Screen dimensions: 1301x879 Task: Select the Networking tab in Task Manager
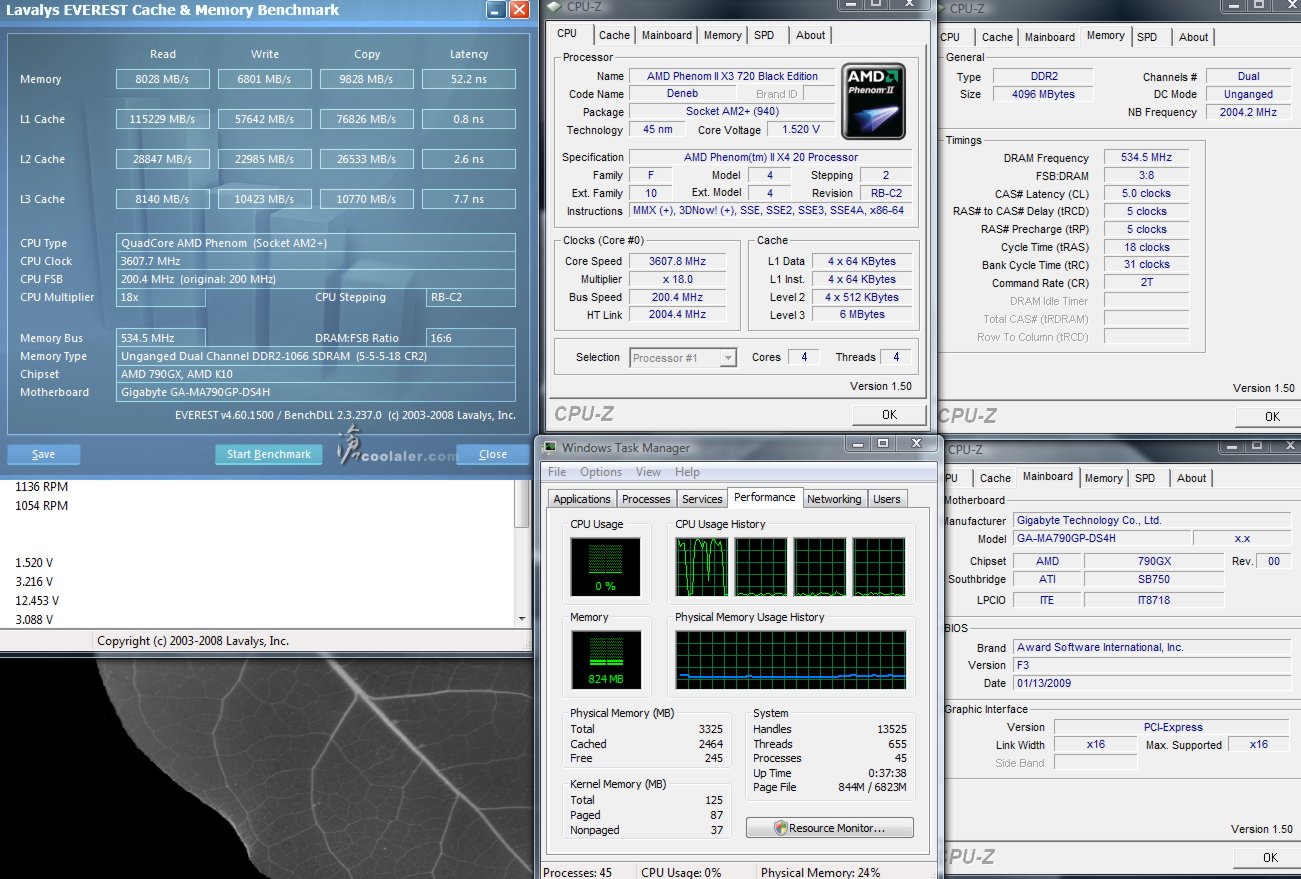tap(834, 499)
